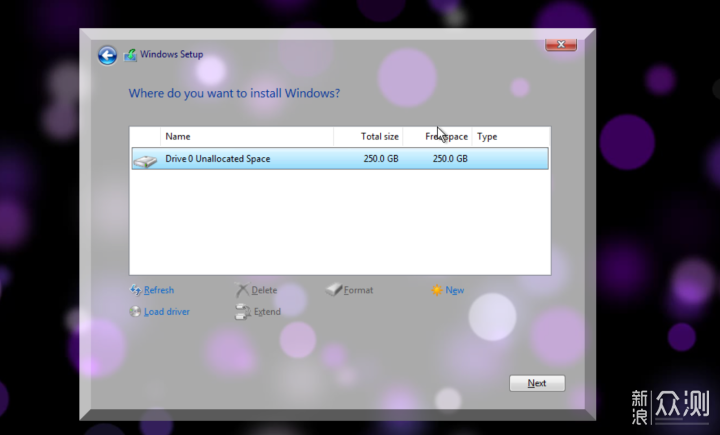Viewport: 720px width, 435px height.
Task: Click the 250.0 GB free space value
Action: 450,158
